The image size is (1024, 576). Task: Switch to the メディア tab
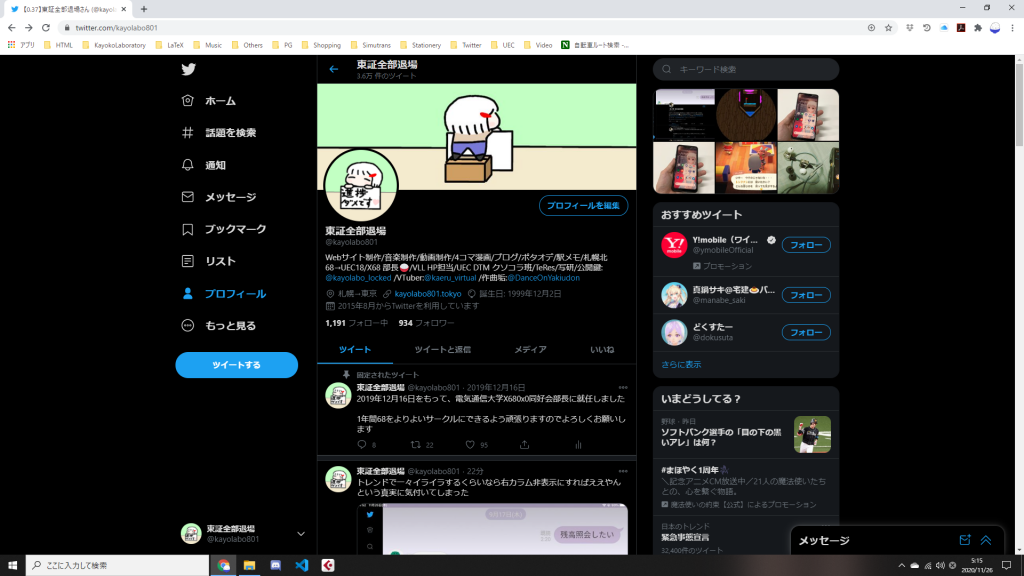click(530, 349)
